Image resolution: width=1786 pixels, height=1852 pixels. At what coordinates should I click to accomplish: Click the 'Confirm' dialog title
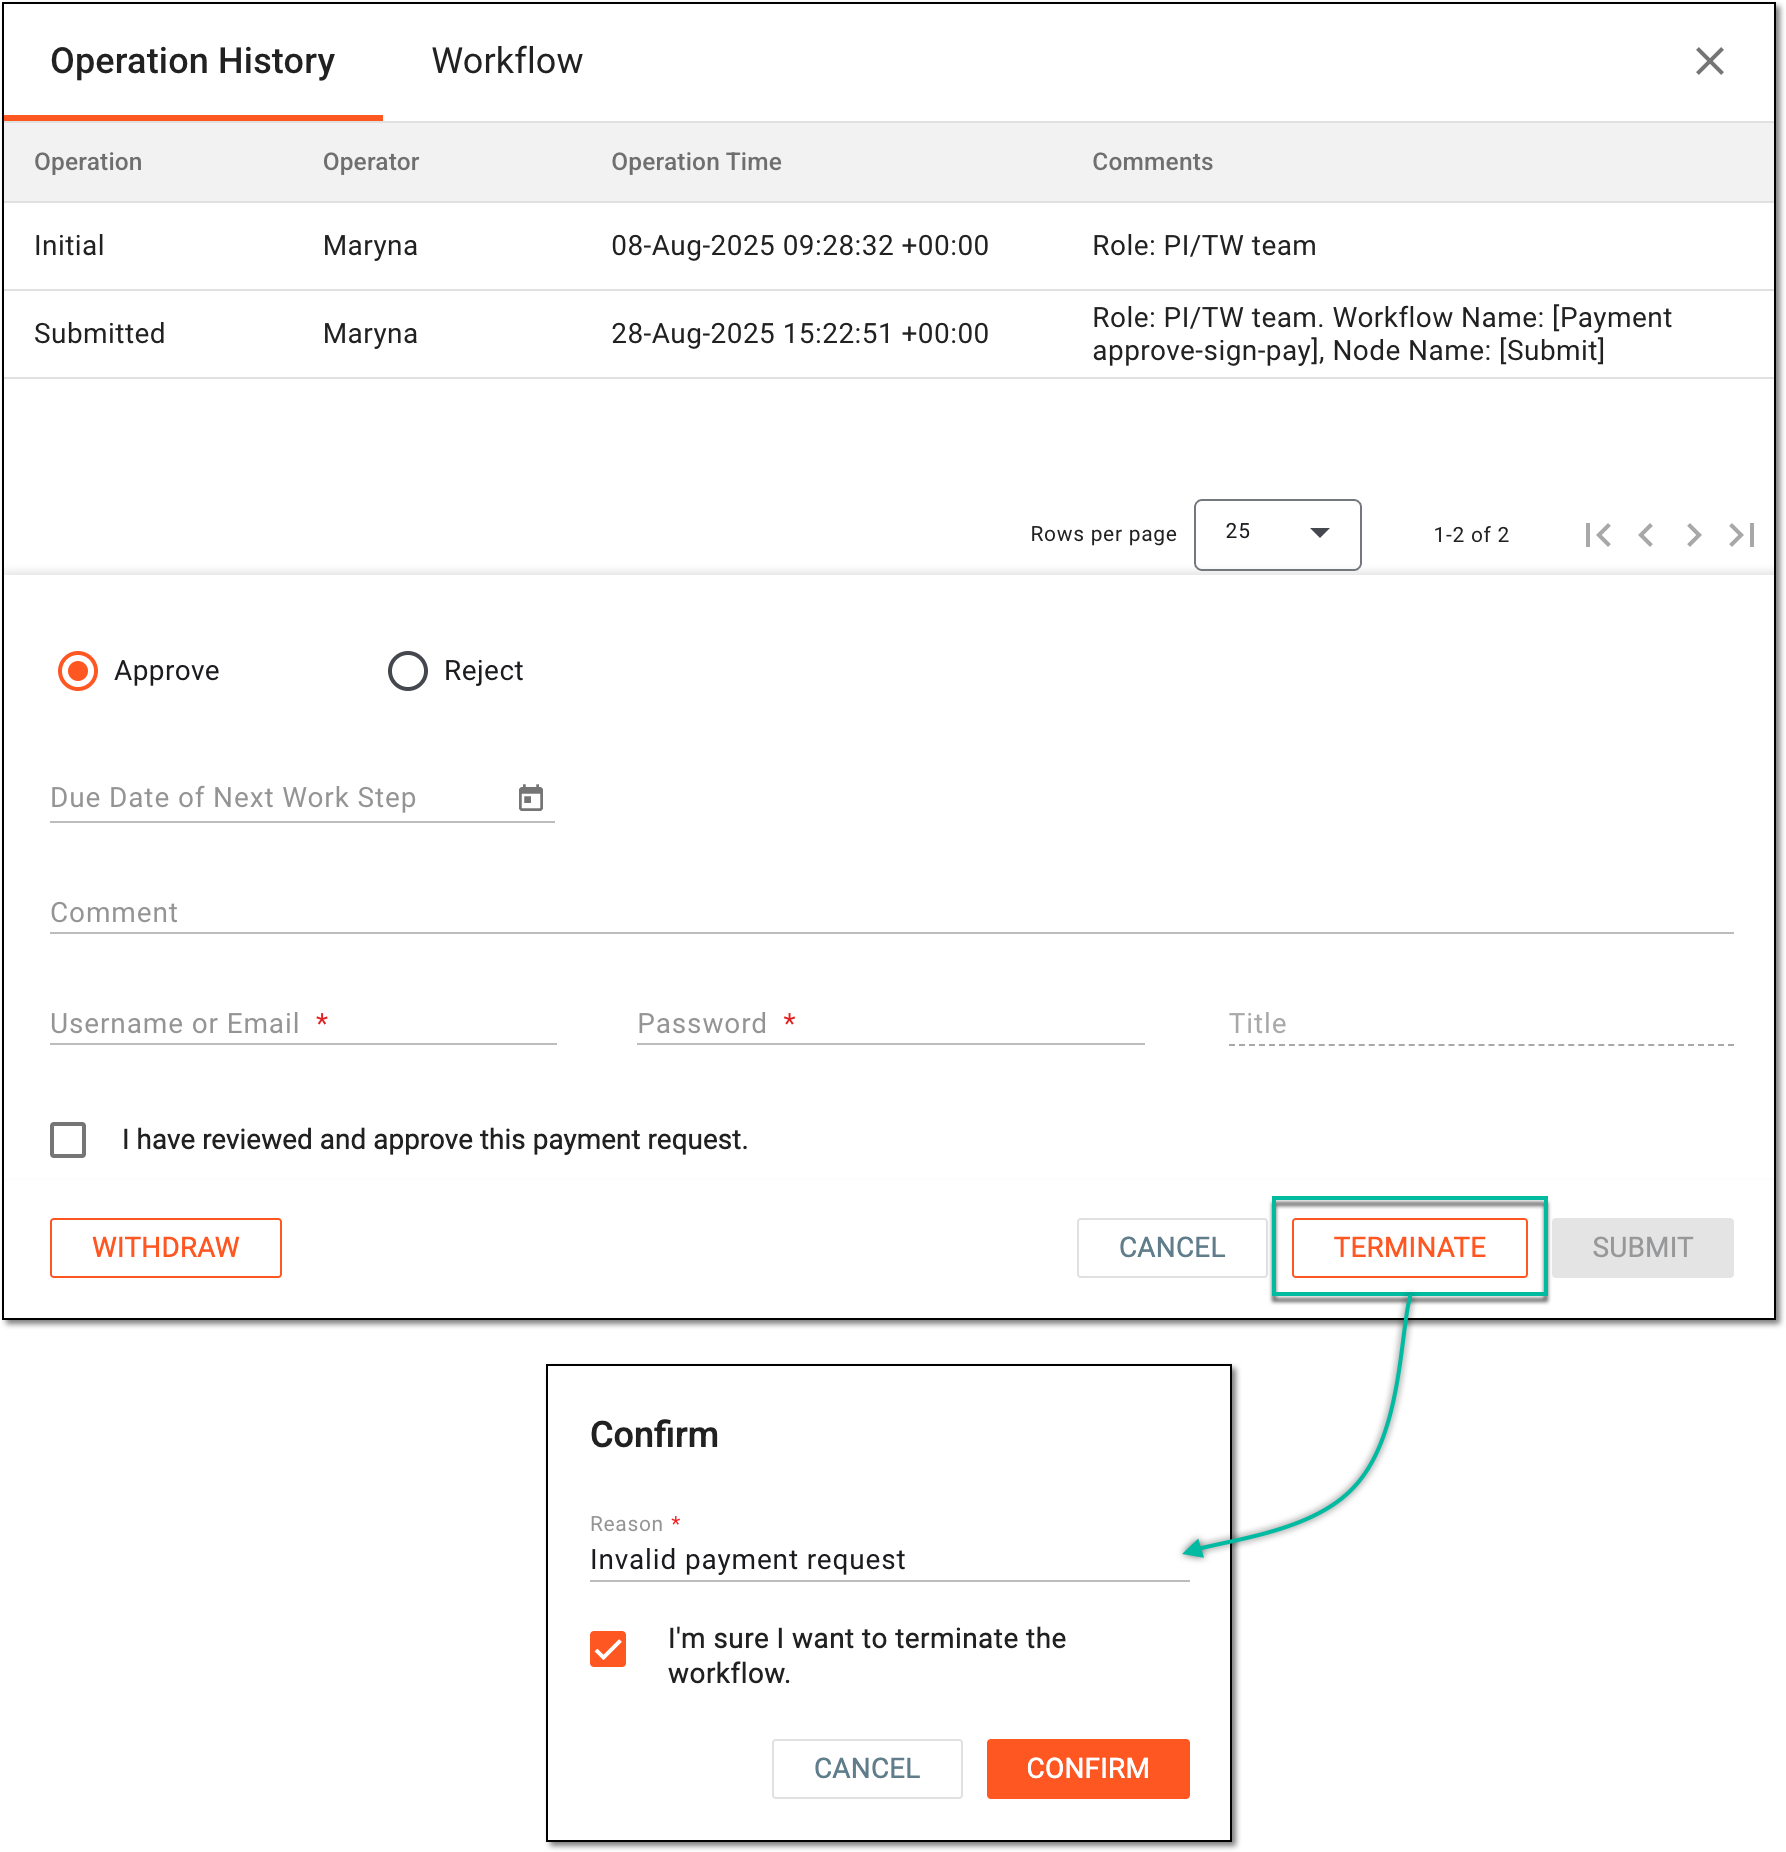coord(654,1434)
